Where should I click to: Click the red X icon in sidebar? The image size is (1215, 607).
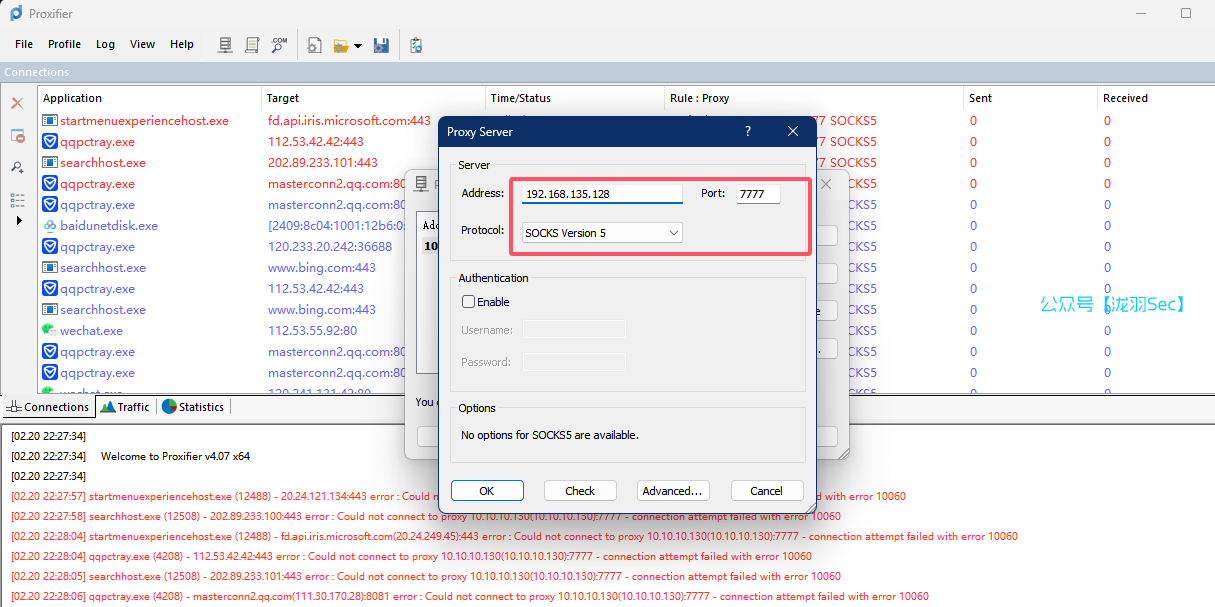(17, 103)
